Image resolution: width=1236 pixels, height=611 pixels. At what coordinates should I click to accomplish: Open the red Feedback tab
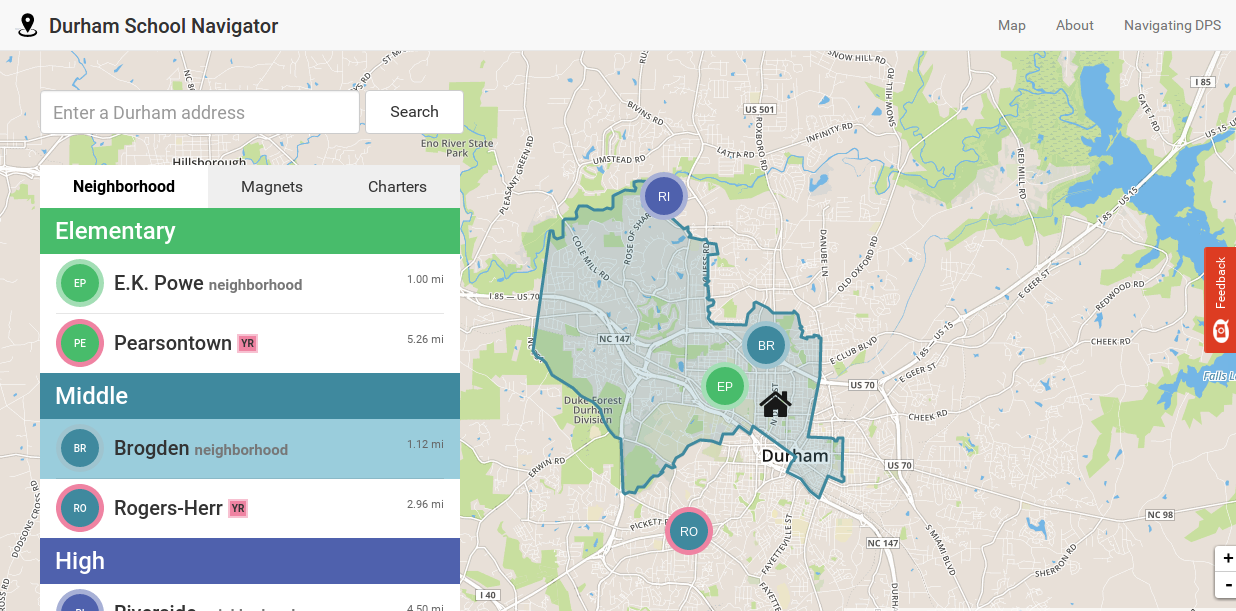1220,299
